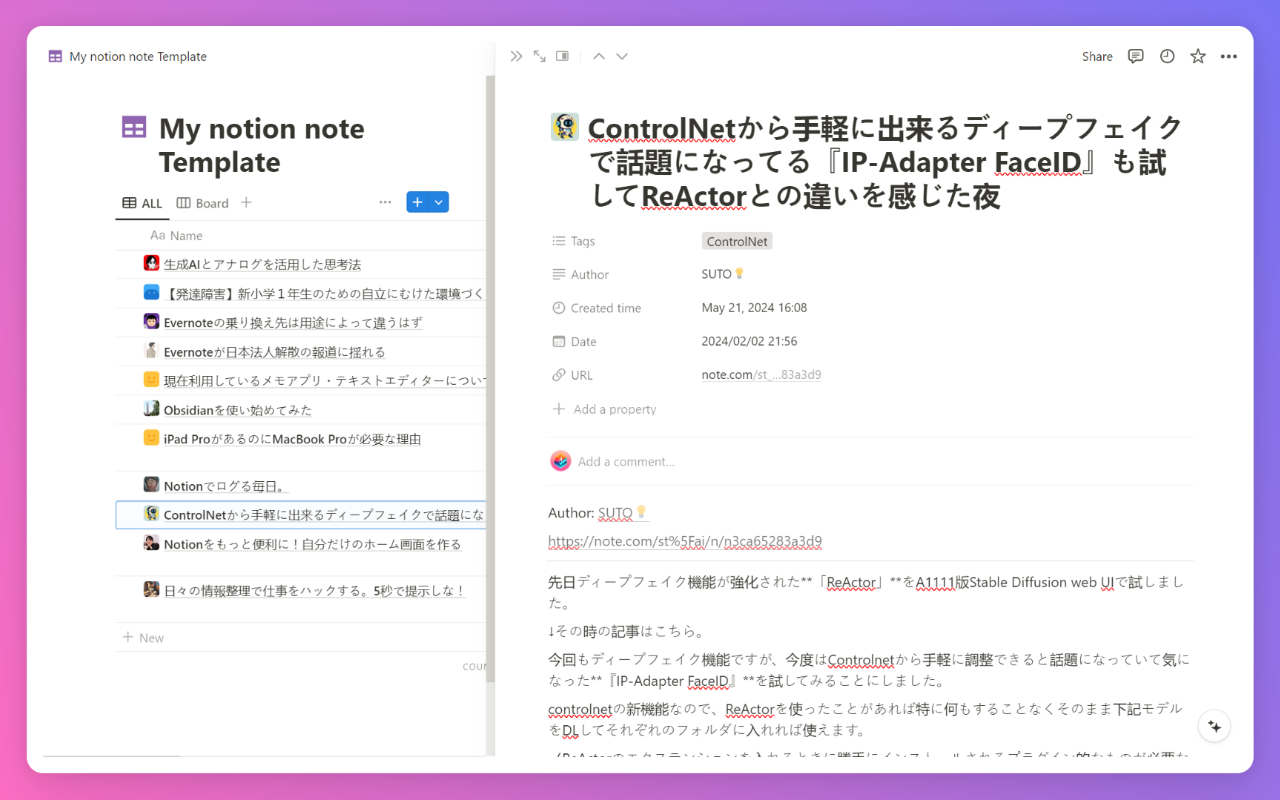Click the left pane vertical scrollbar

tap(490, 380)
